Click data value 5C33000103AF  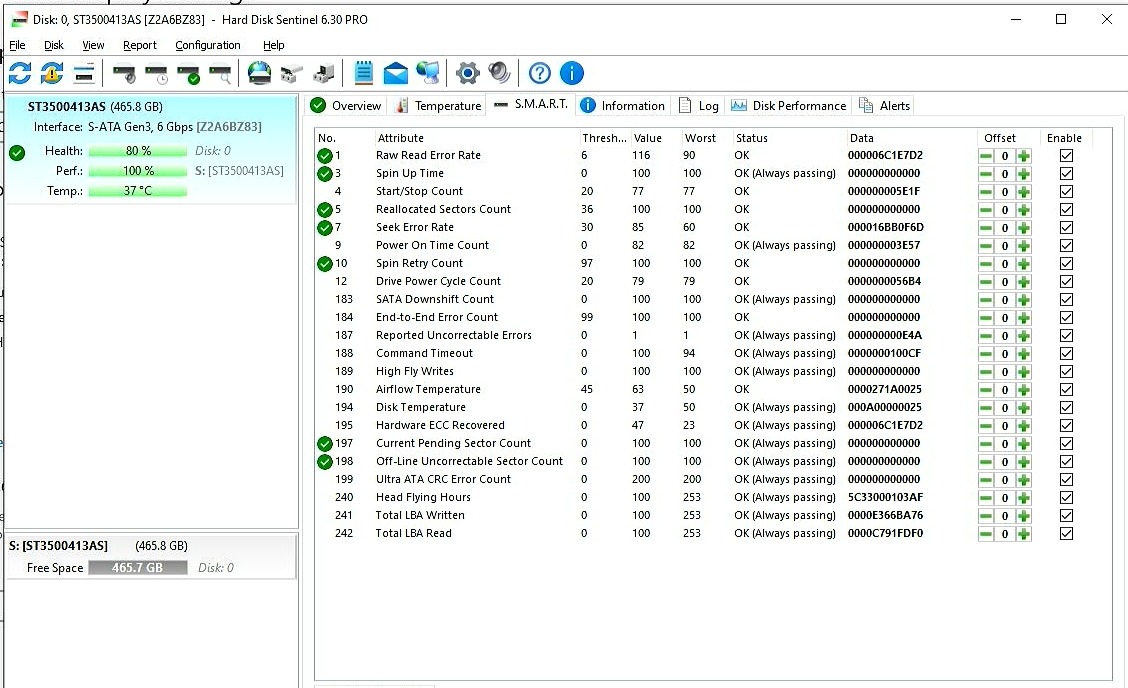click(x=886, y=497)
